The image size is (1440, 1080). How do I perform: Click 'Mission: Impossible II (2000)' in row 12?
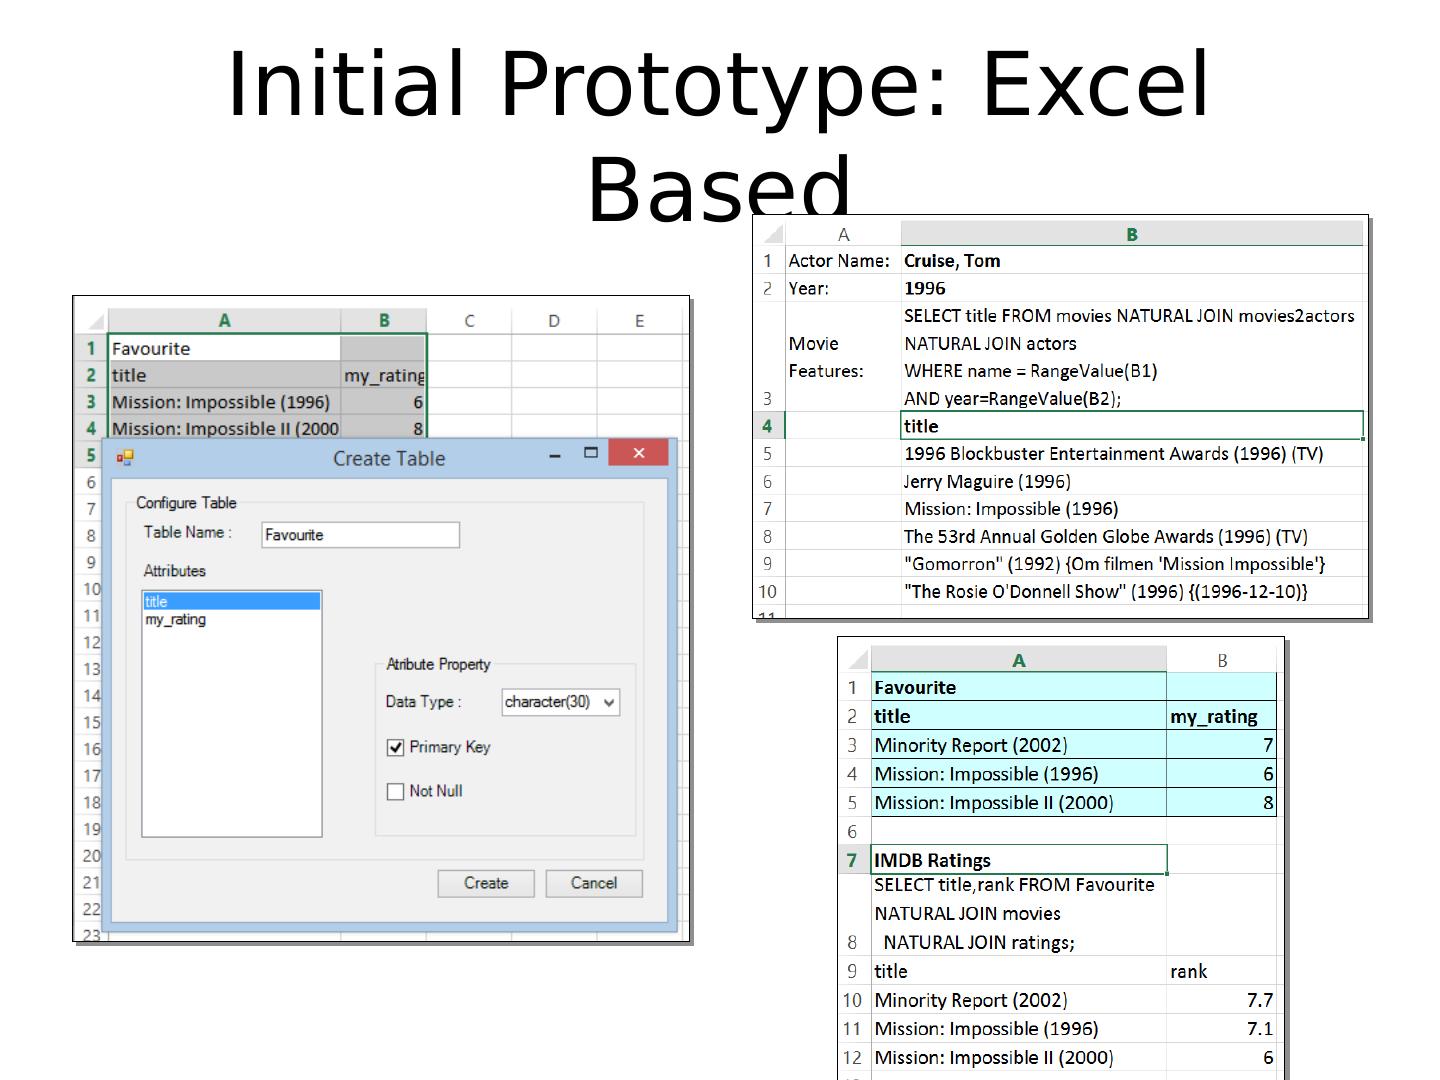pyautogui.click(x=1019, y=1058)
